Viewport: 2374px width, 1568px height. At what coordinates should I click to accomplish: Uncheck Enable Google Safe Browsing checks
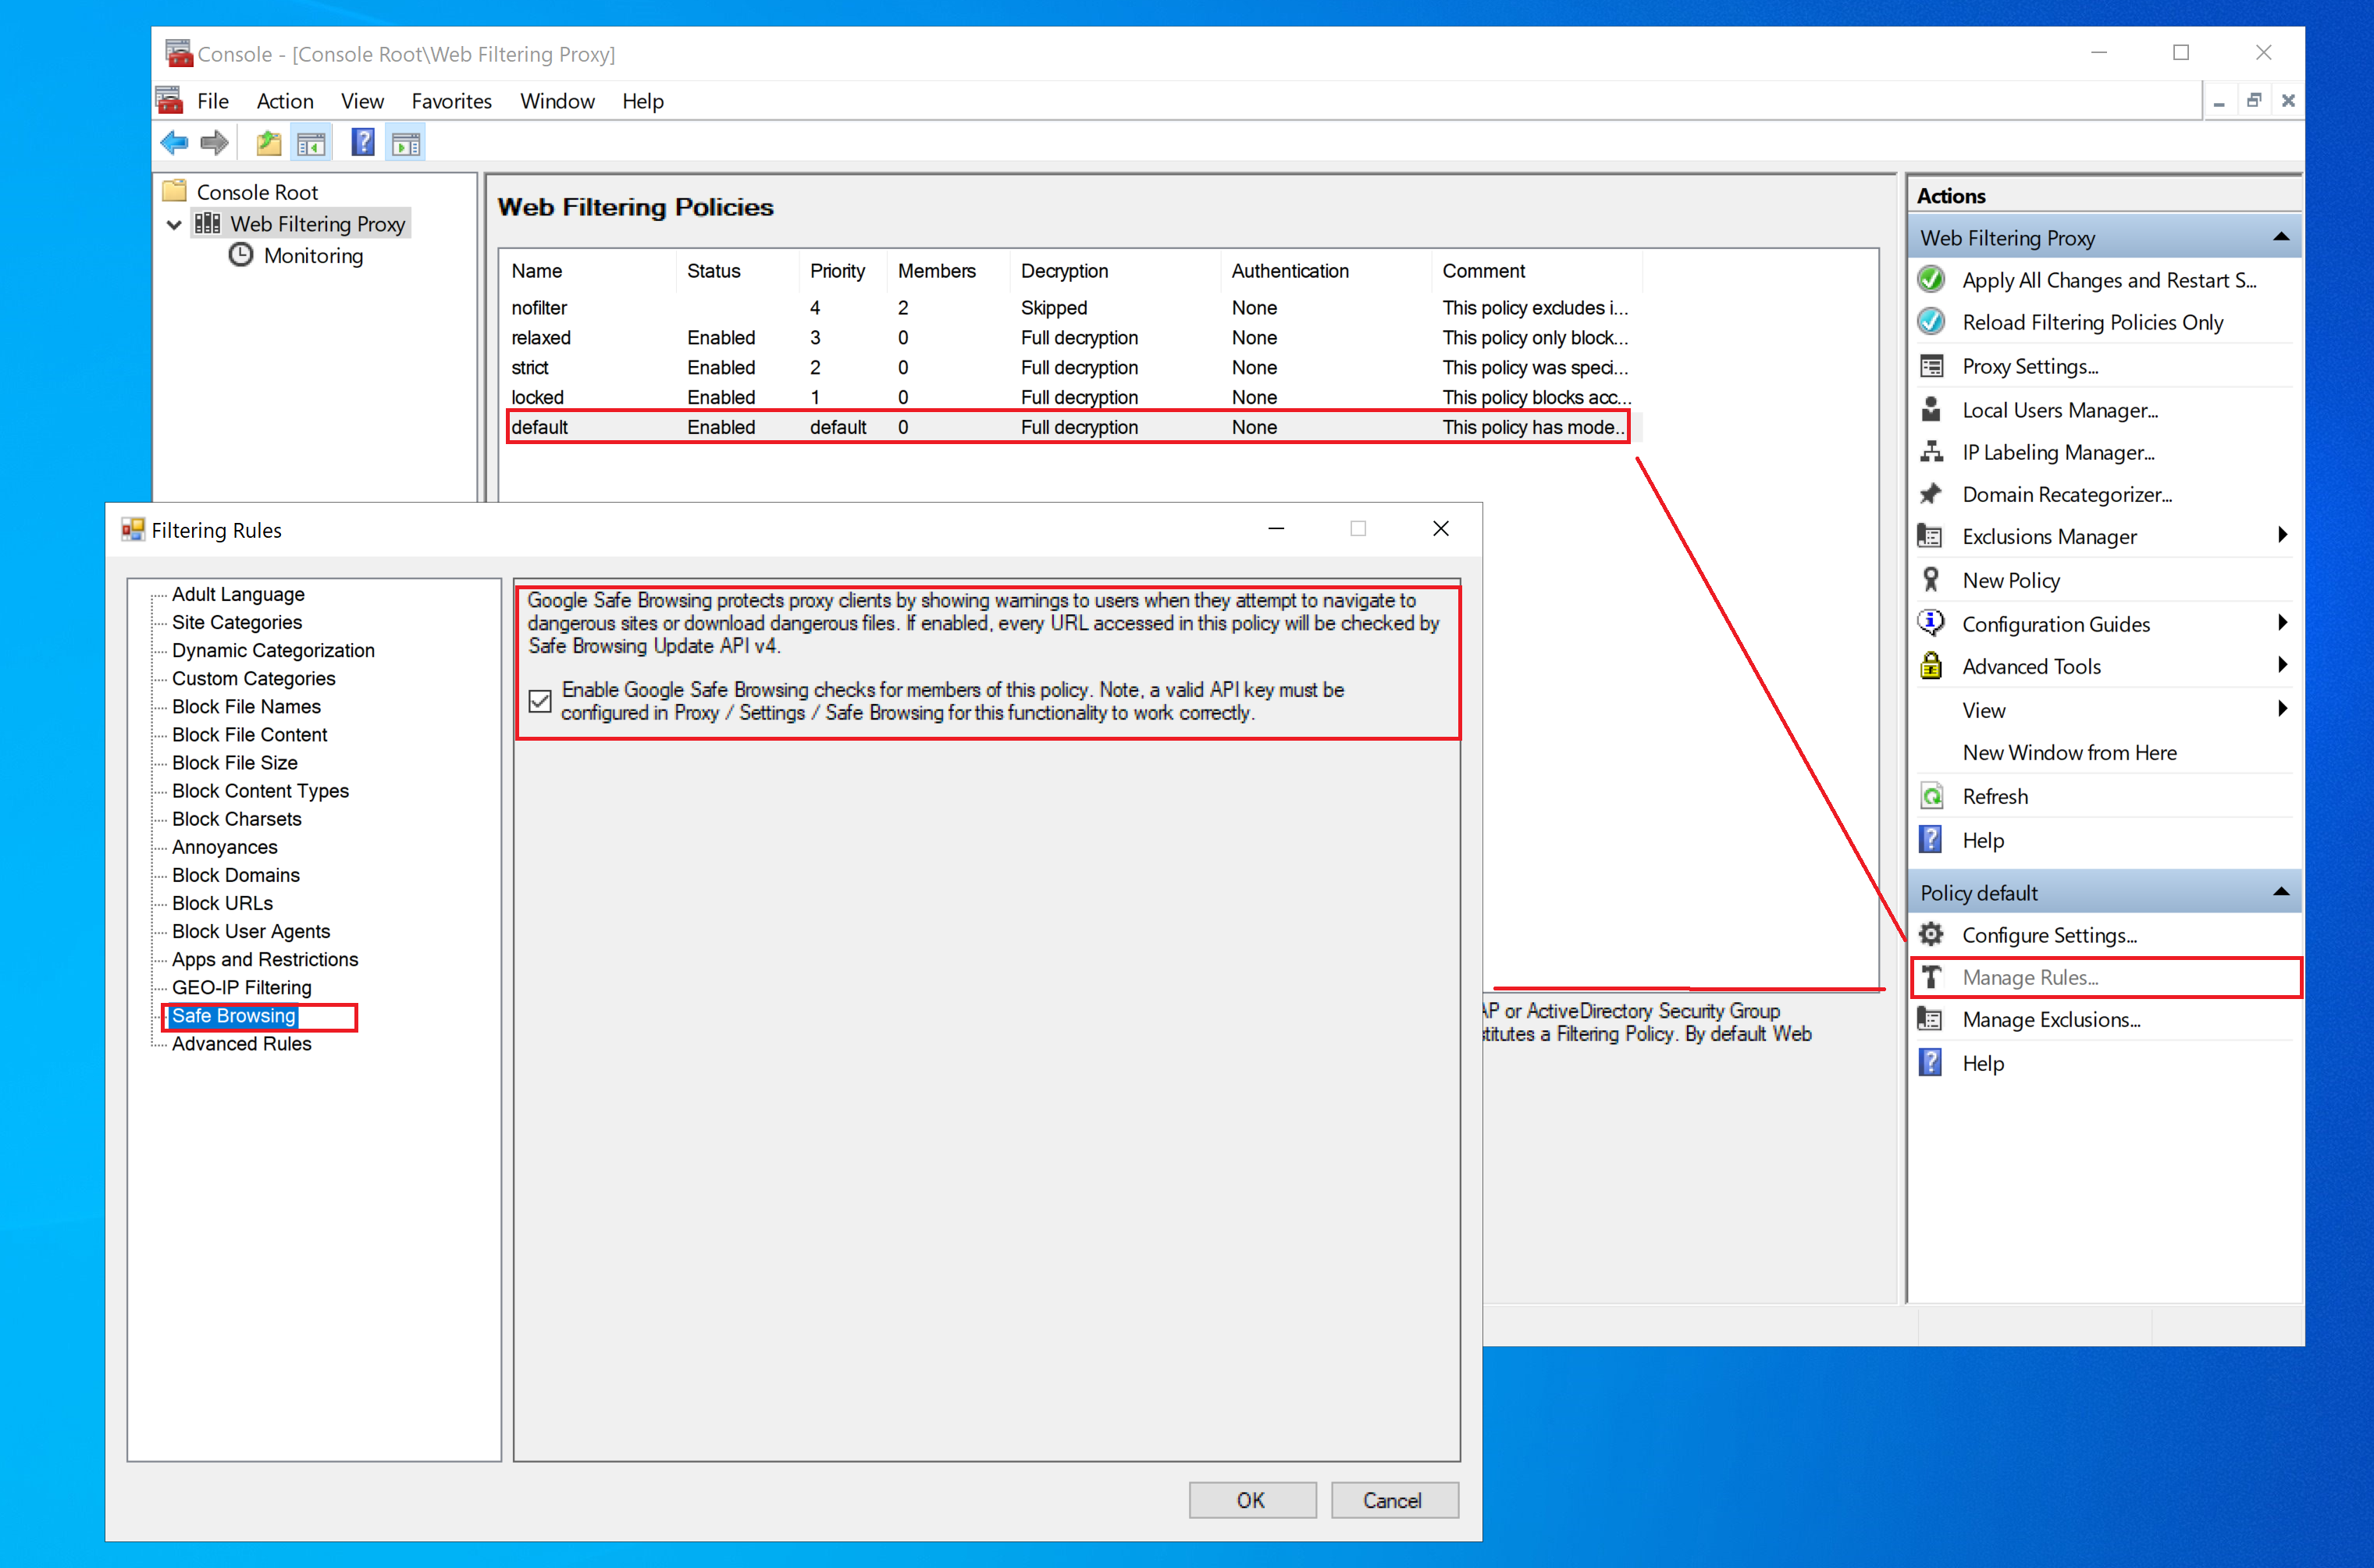coord(540,701)
